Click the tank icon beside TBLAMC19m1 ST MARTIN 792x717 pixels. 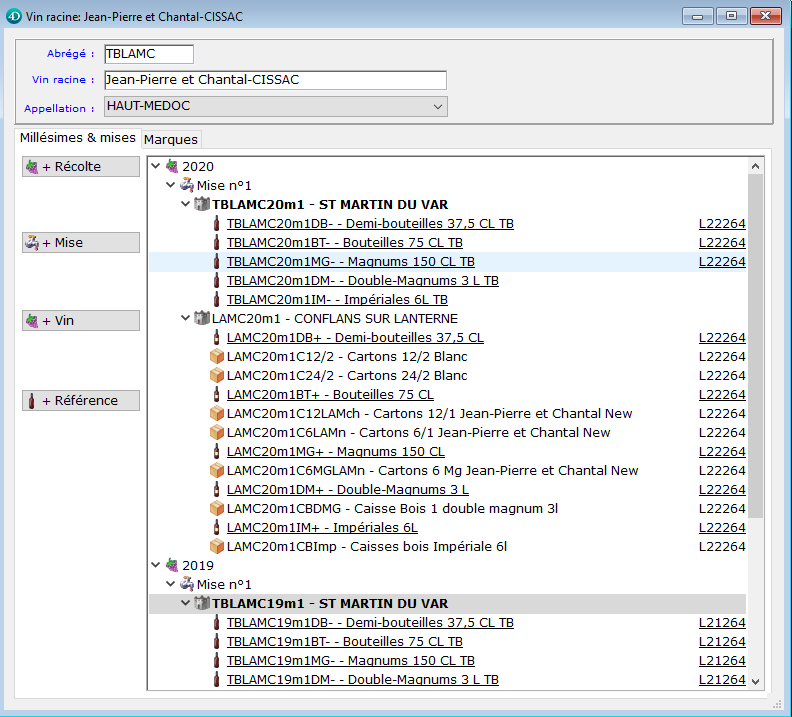click(201, 604)
